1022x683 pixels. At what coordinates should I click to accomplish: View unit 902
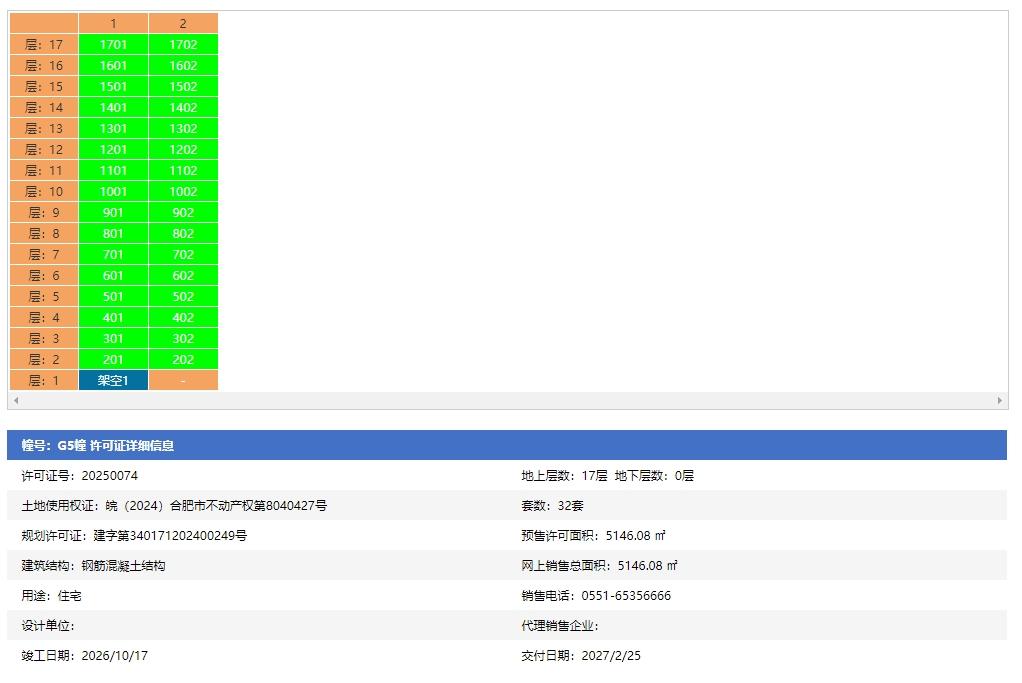tap(183, 212)
